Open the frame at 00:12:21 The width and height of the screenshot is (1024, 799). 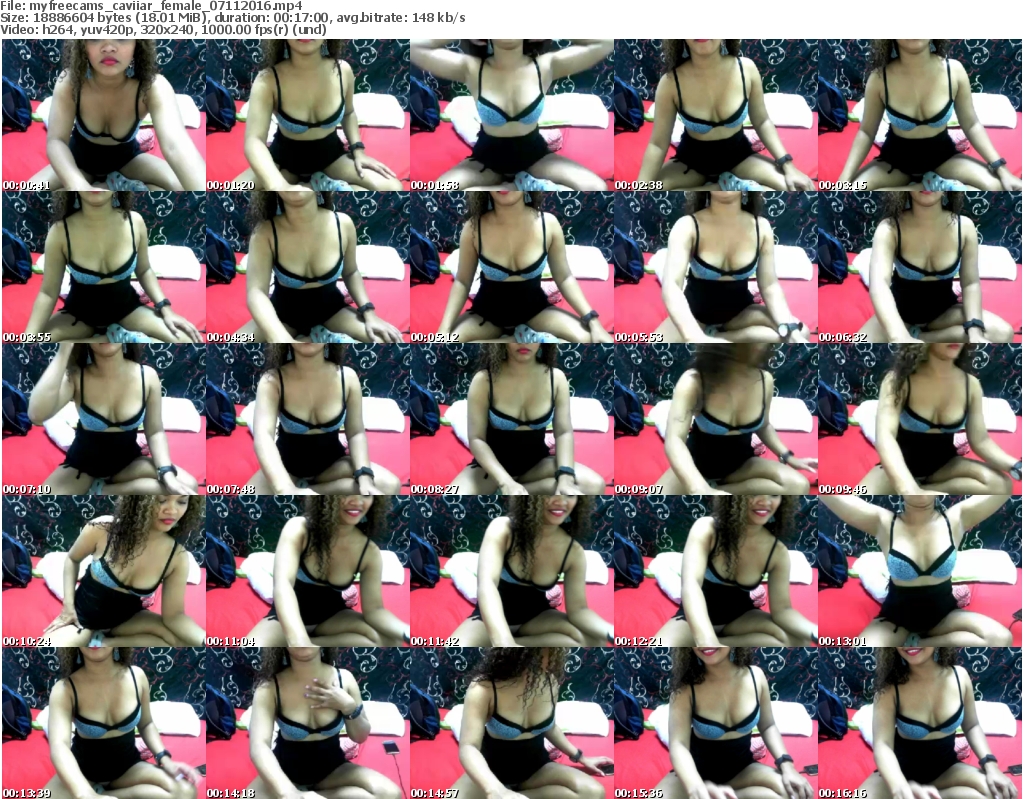pyautogui.click(x=716, y=571)
